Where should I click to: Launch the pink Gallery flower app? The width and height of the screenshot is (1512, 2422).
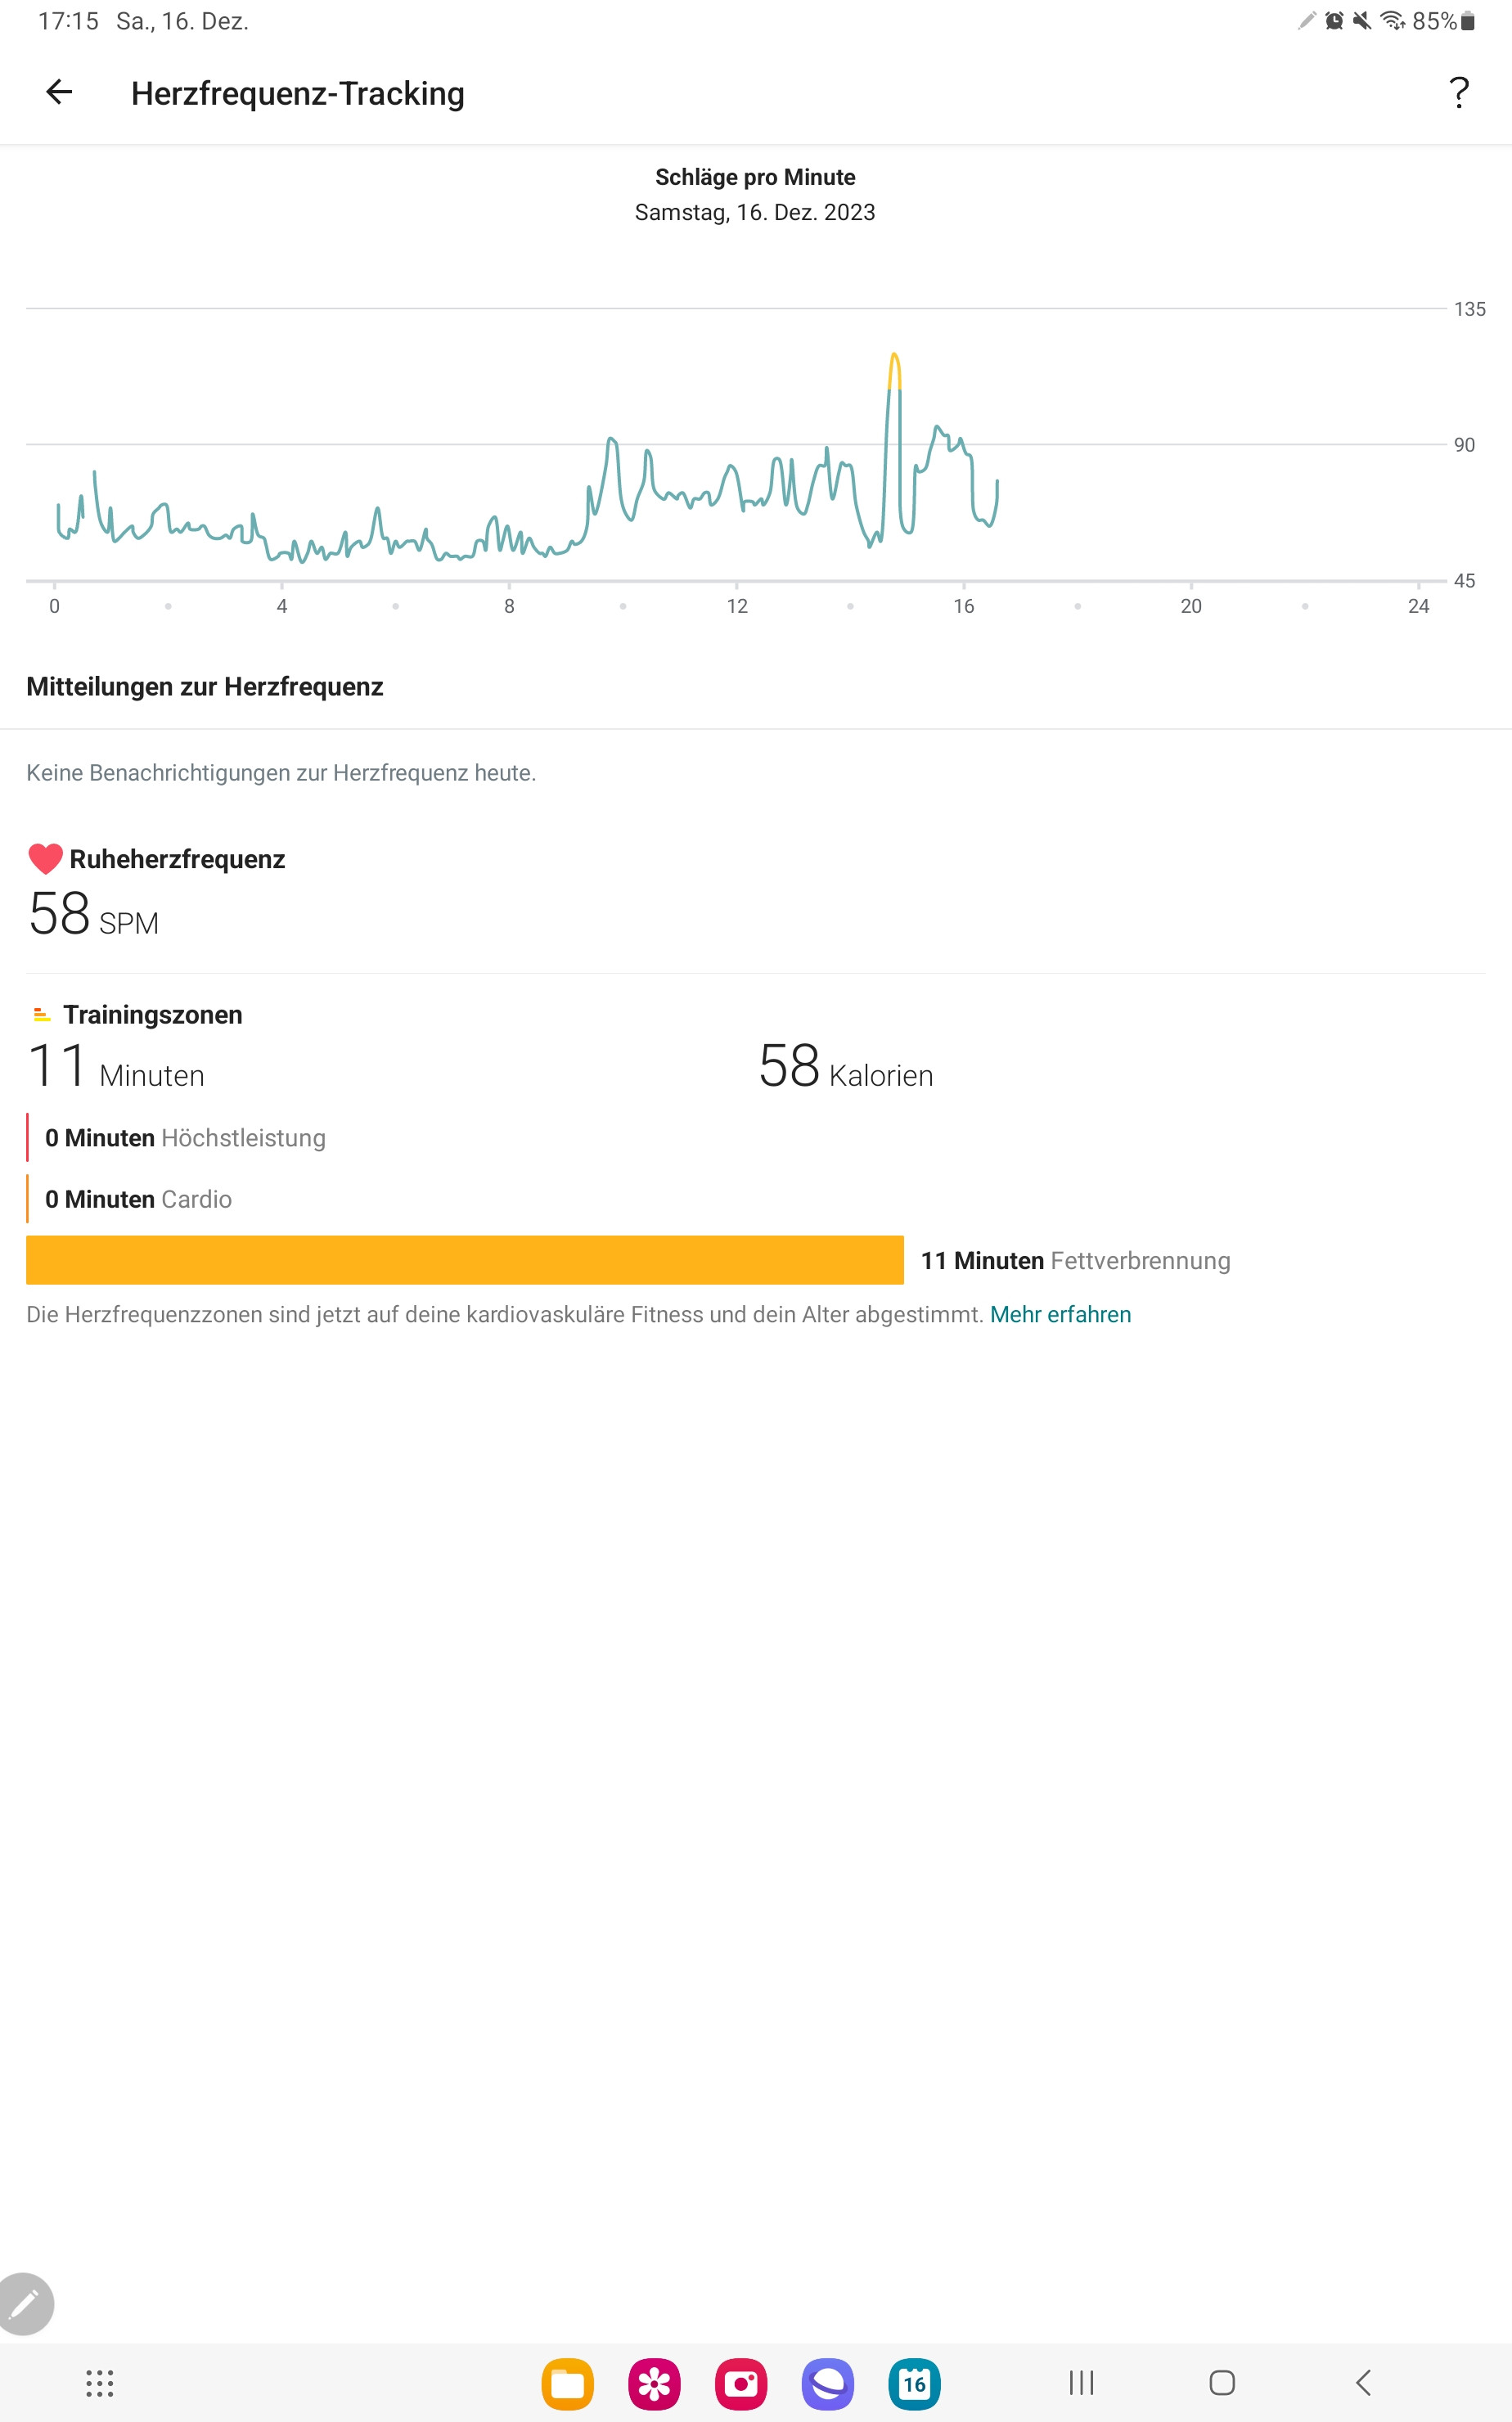coord(654,2383)
